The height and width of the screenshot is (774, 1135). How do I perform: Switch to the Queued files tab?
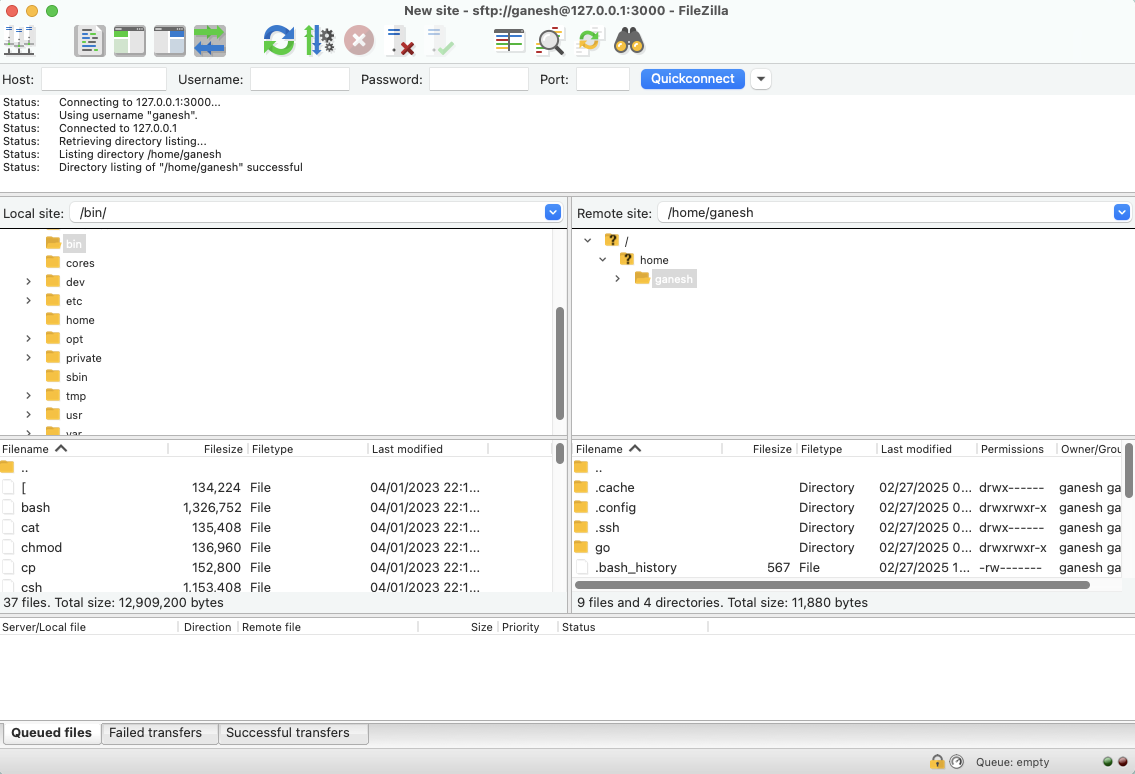[x=51, y=733]
